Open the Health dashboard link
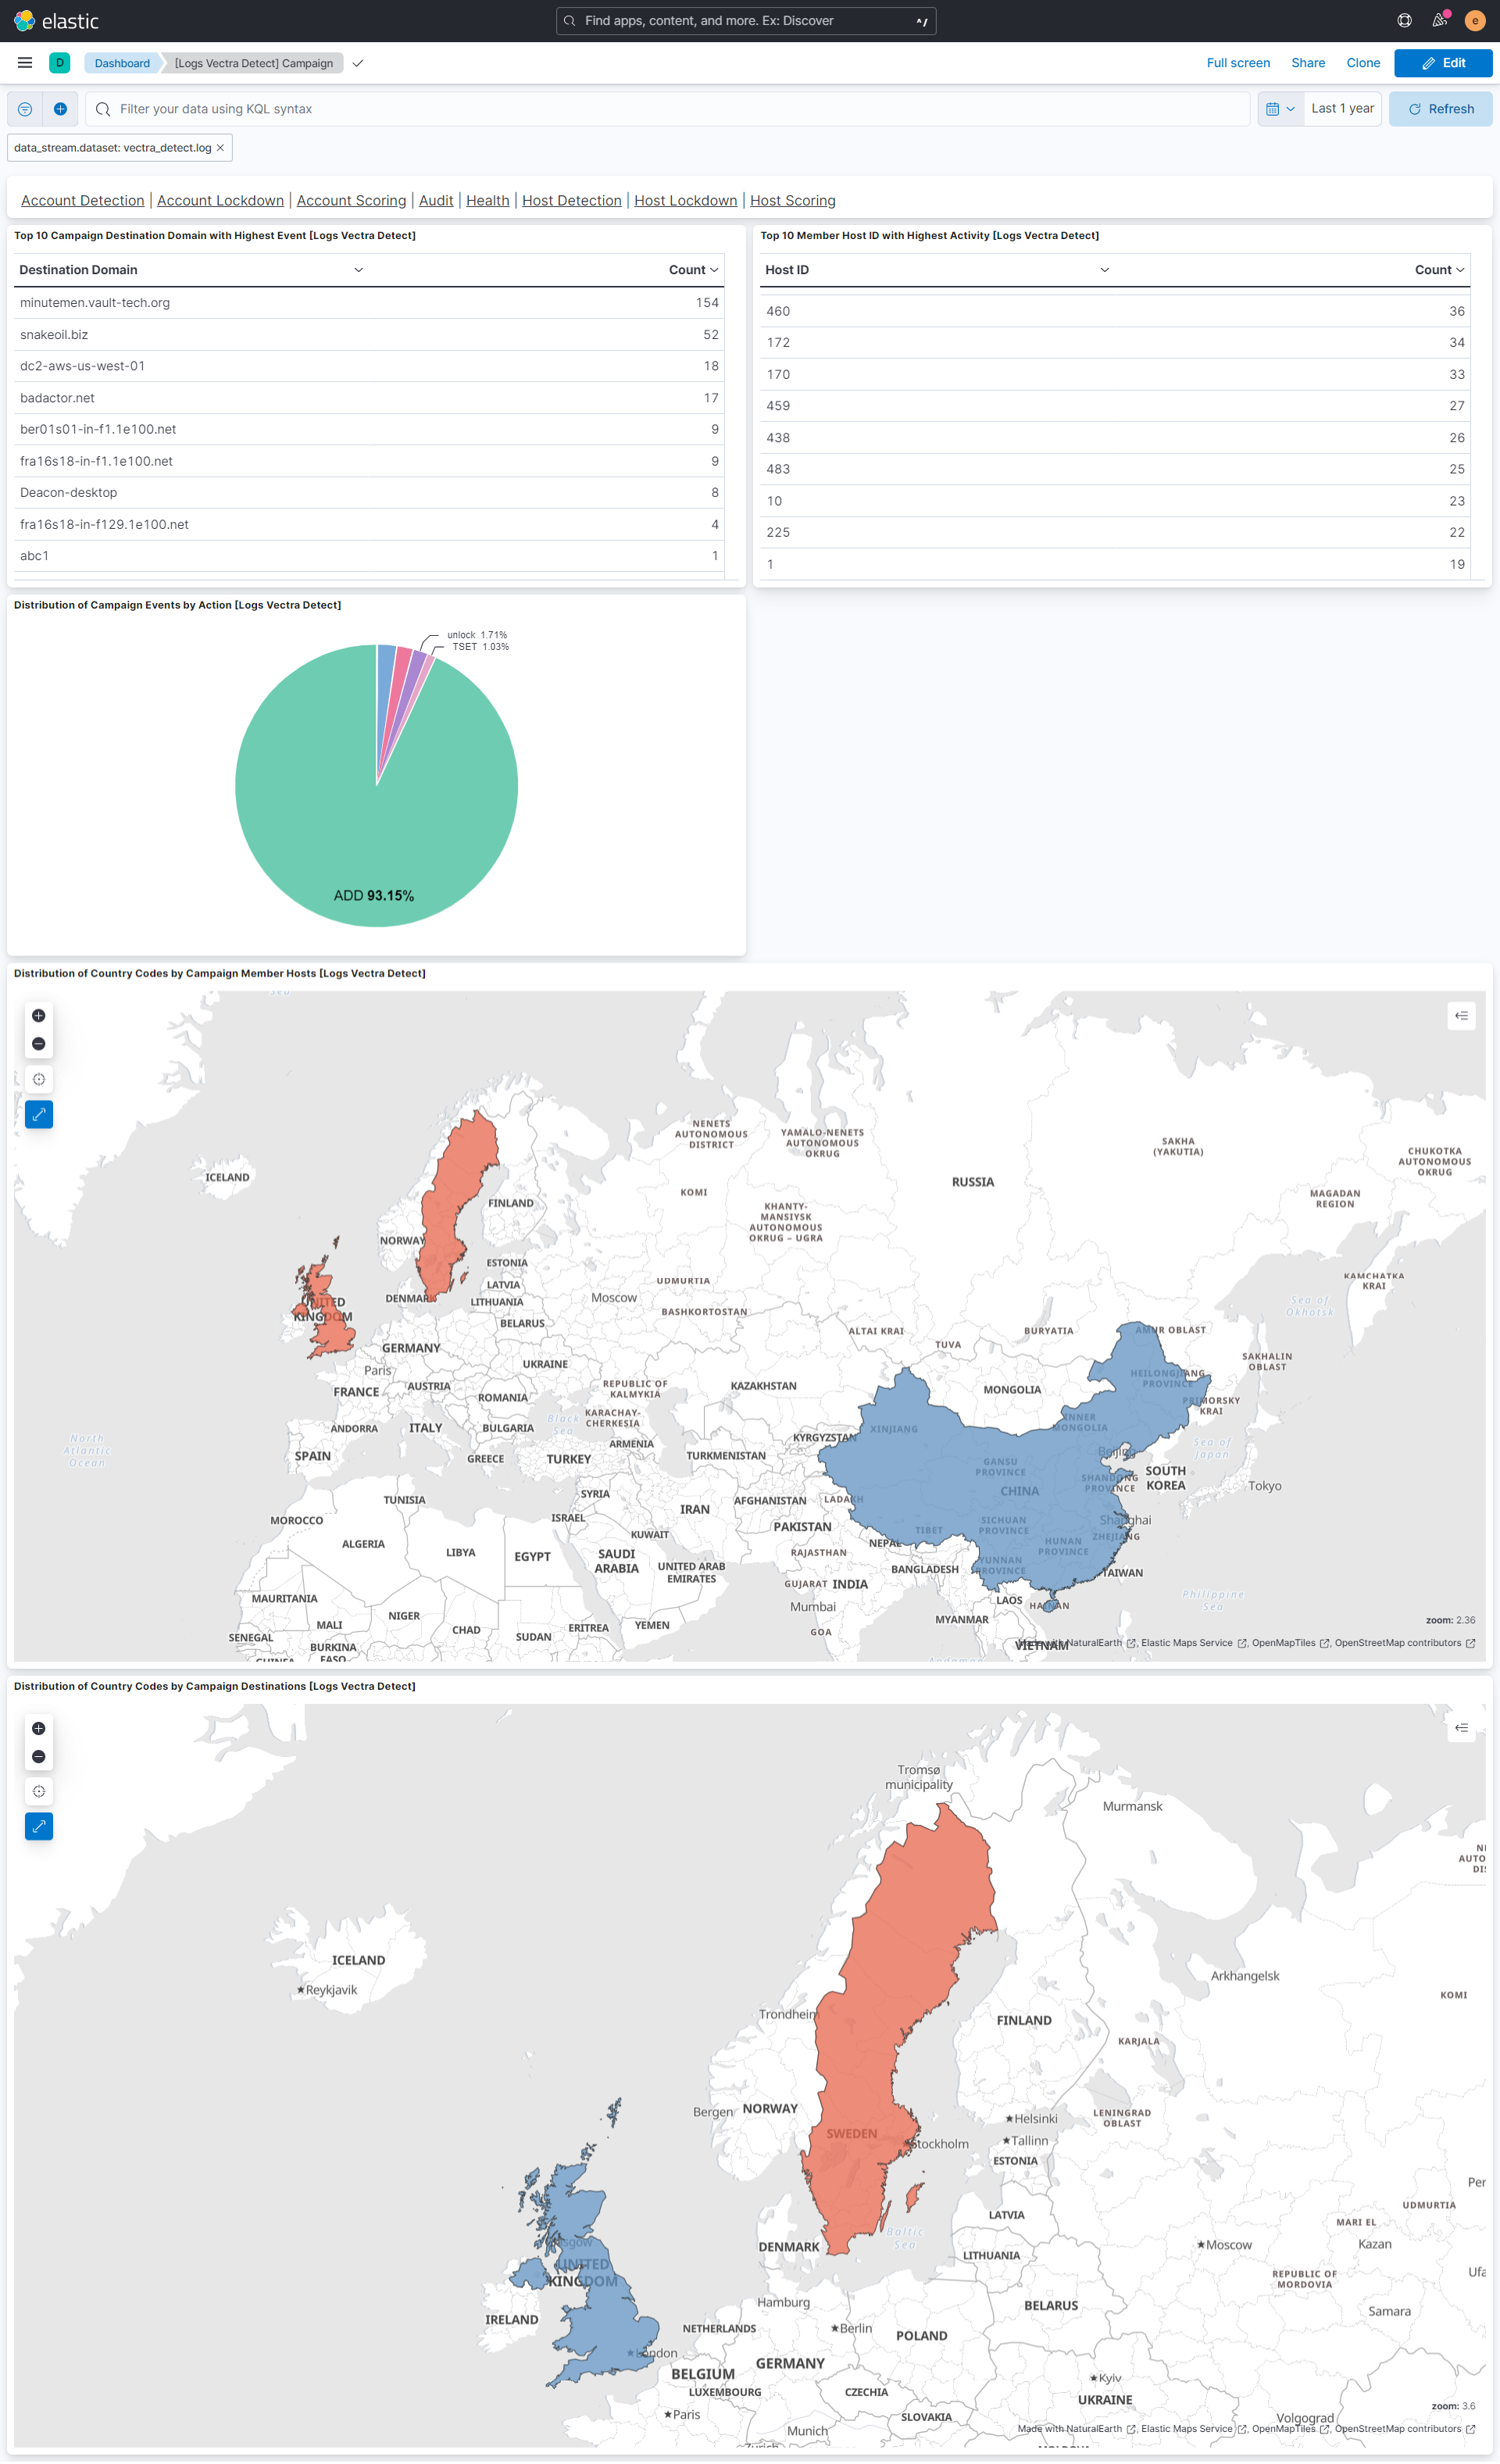The height and width of the screenshot is (2464, 1500). pos(488,200)
